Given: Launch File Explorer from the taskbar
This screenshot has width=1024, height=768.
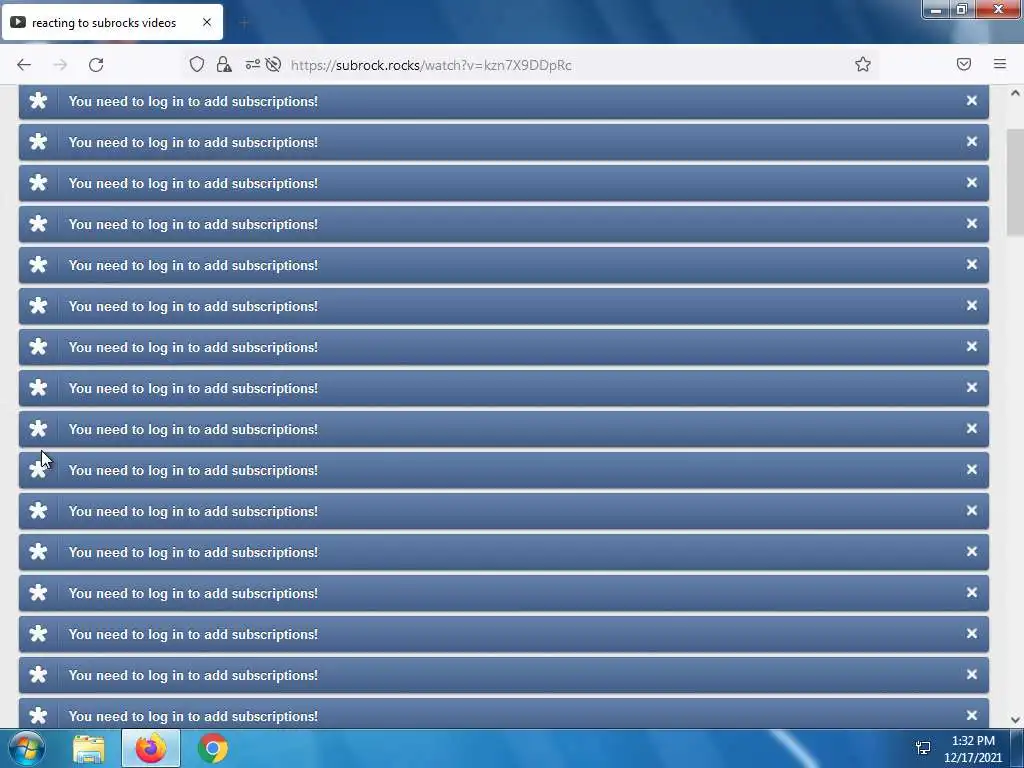Looking at the screenshot, I should click(x=89, y=749).
